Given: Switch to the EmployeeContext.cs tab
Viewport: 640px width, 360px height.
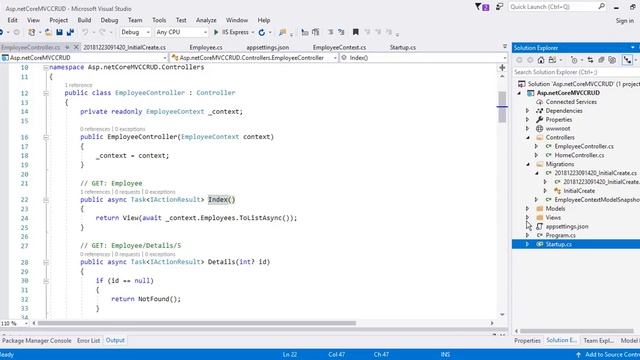Looking at the screenshot, I should coord(339,47).
